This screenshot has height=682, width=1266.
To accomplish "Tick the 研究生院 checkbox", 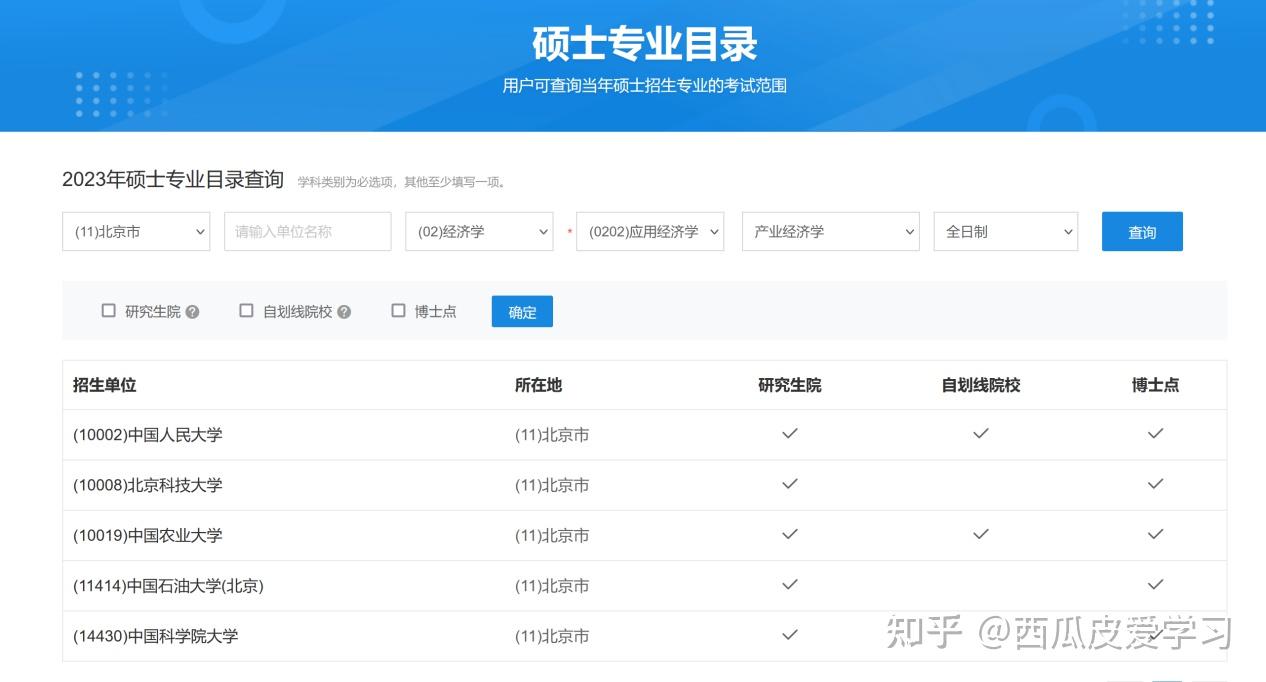I will coord(109,311).
